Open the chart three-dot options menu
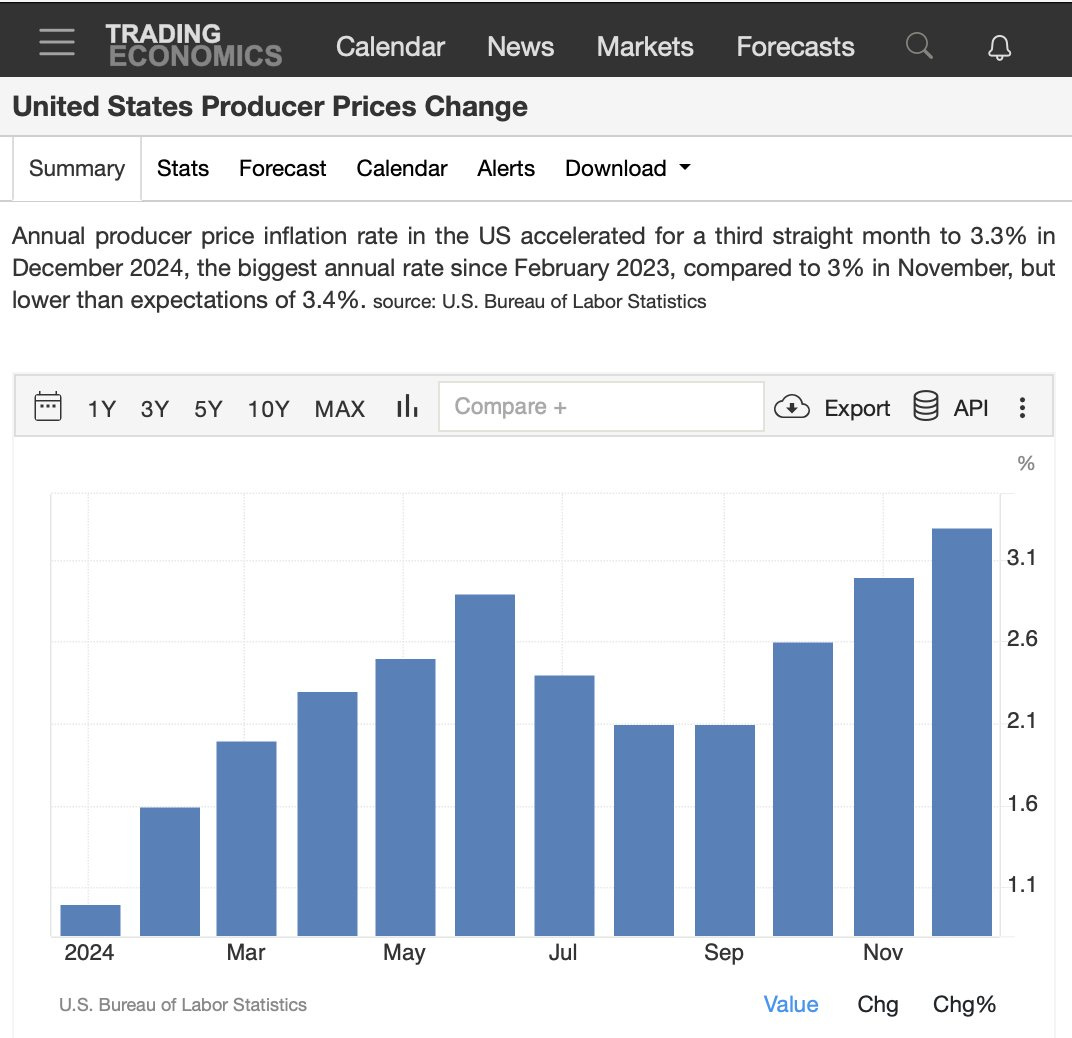1072x1038 pixels. click(1022, 408)
